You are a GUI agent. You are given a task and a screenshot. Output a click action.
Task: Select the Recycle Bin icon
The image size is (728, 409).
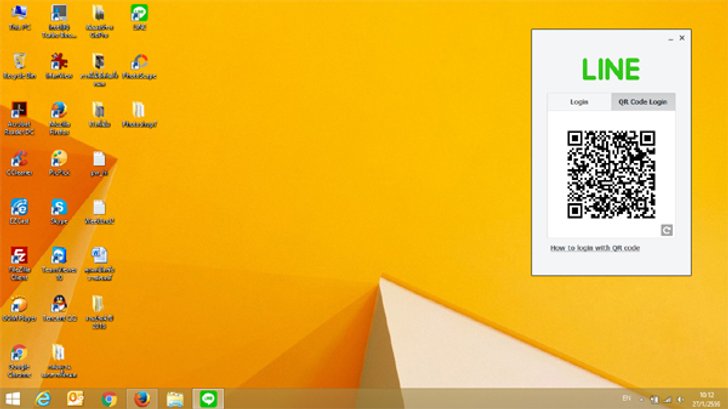20,66
